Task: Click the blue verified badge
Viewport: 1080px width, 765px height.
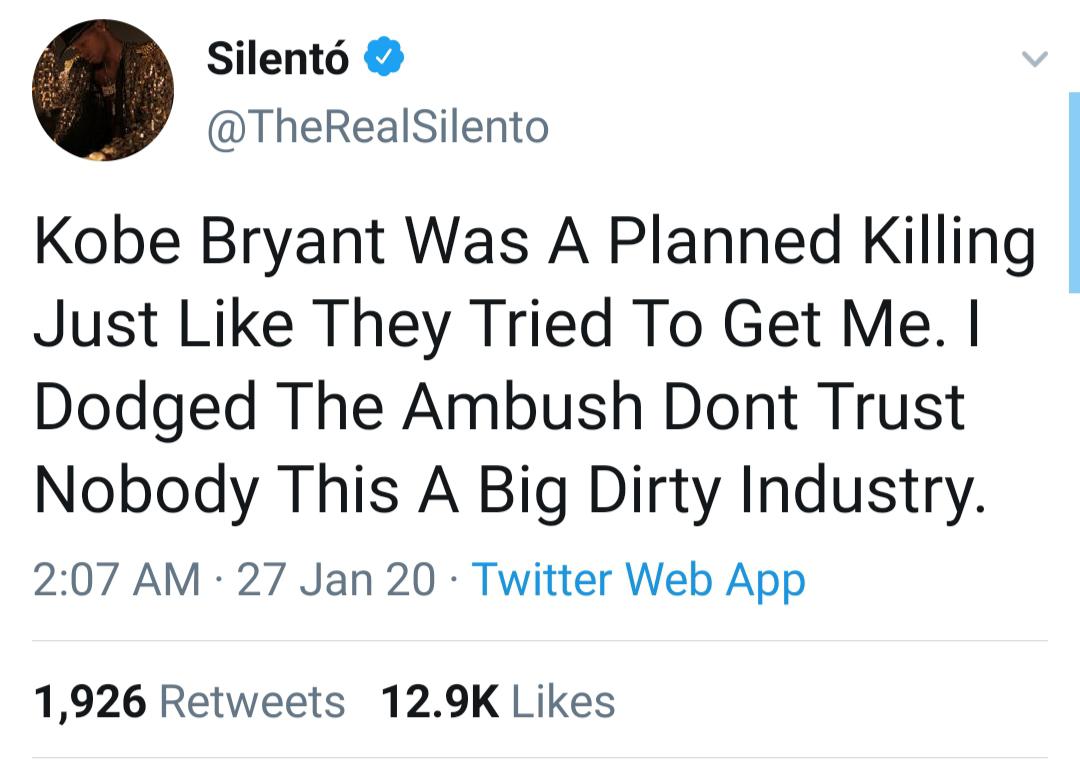Action: point(383,59)
